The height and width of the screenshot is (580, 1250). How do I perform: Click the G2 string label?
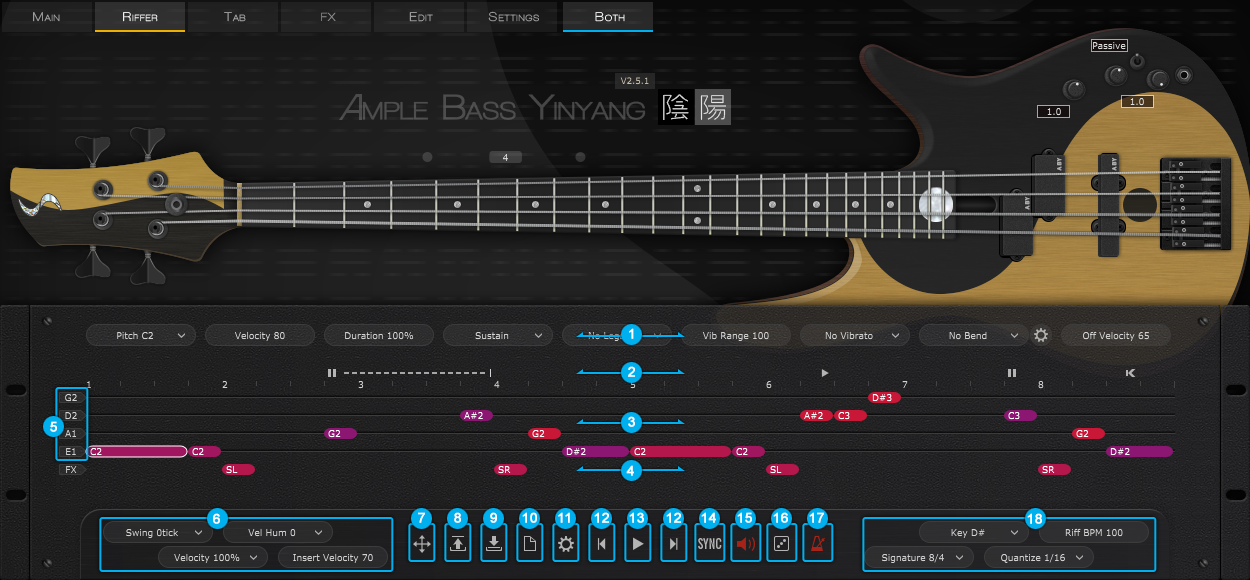point(71,398)
